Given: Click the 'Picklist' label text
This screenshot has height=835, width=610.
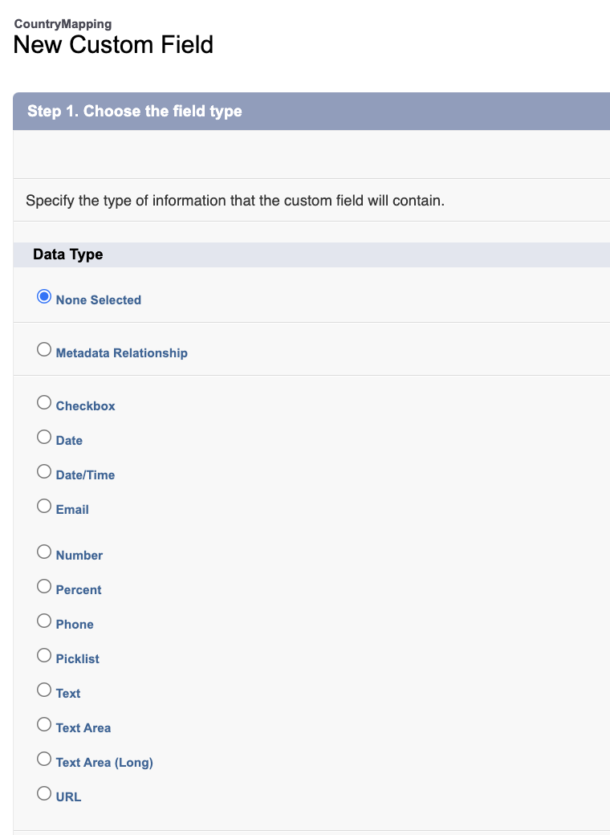Looking at the screenshot, I should click(x=77, y=659).
